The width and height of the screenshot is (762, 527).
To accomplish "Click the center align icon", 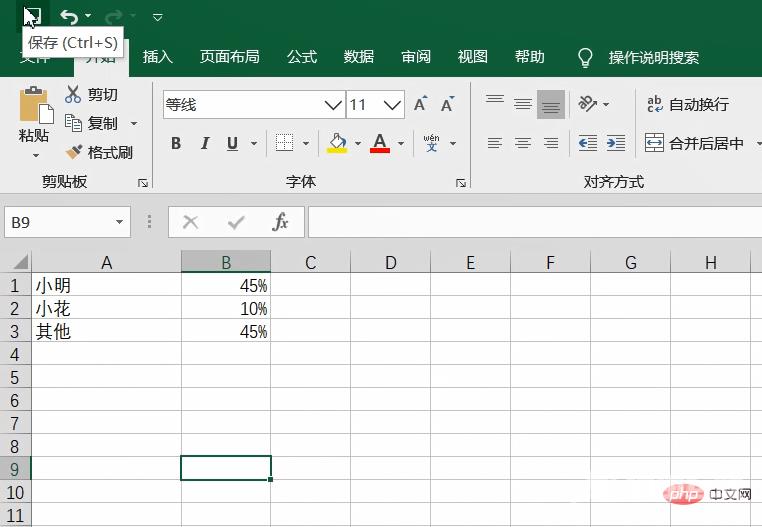I will 523,143.
